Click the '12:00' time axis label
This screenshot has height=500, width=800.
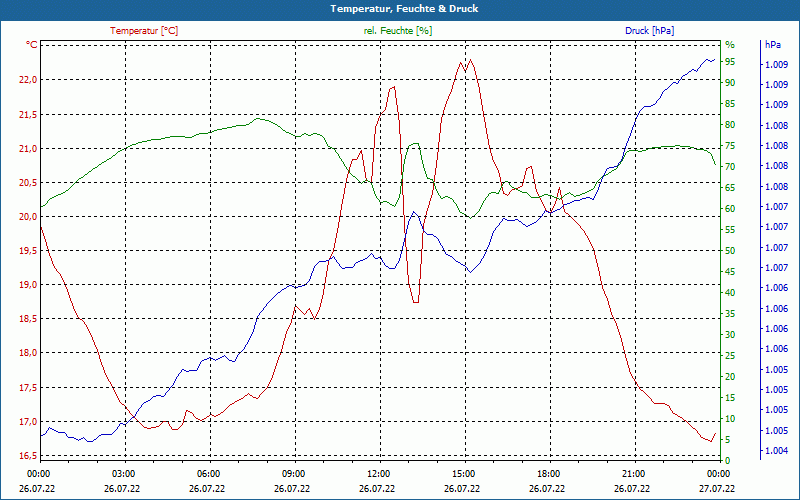pyautogui.click(x=377, y=474)
